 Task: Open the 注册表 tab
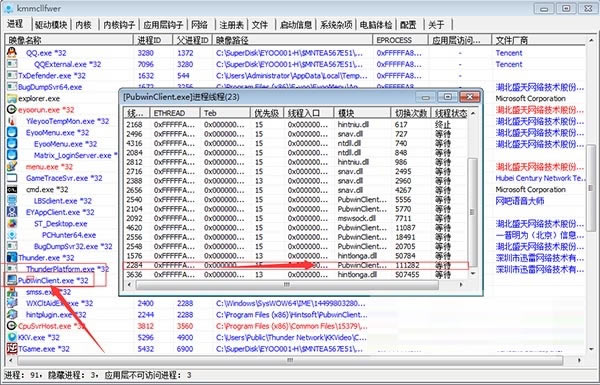coord(232,25)
